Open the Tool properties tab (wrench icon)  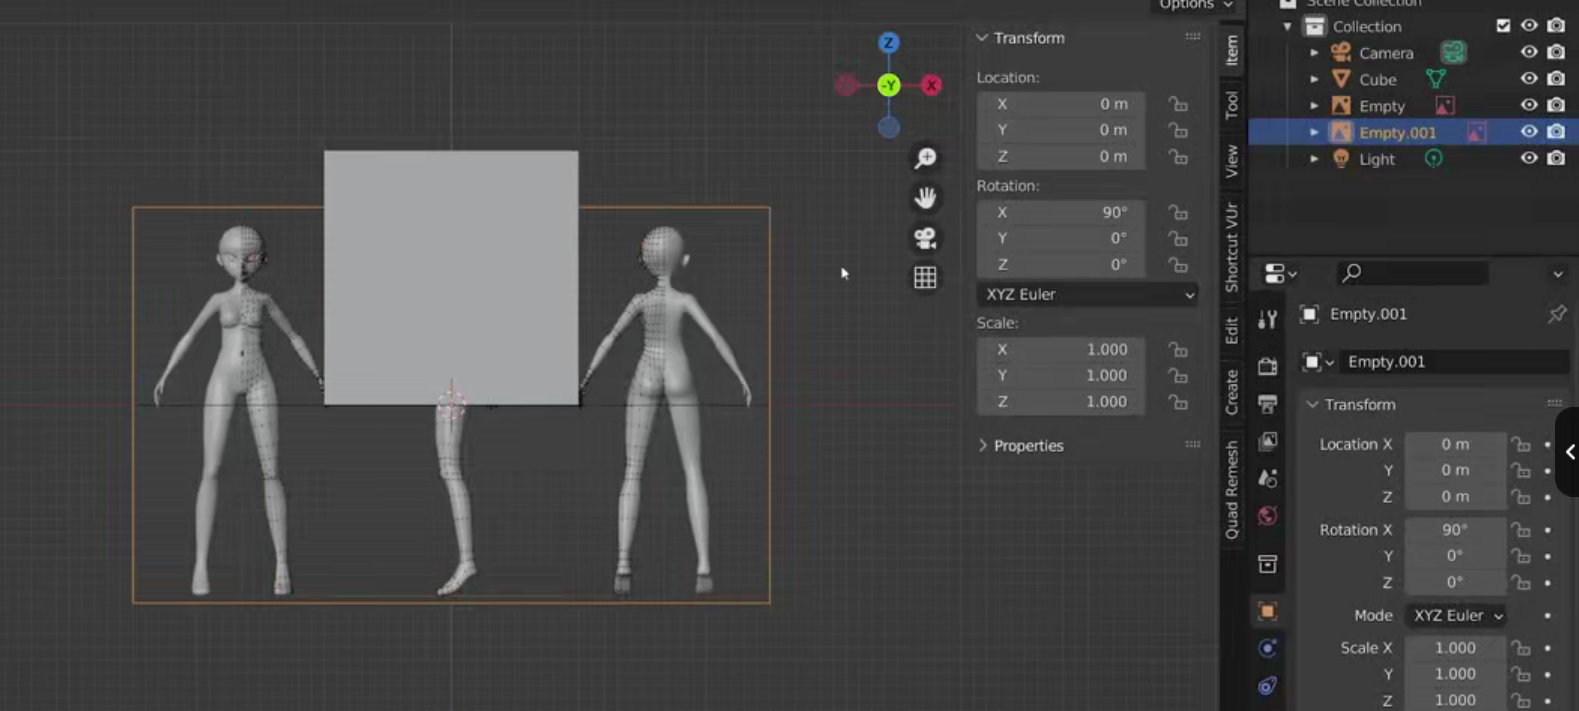pos(1267,319)
